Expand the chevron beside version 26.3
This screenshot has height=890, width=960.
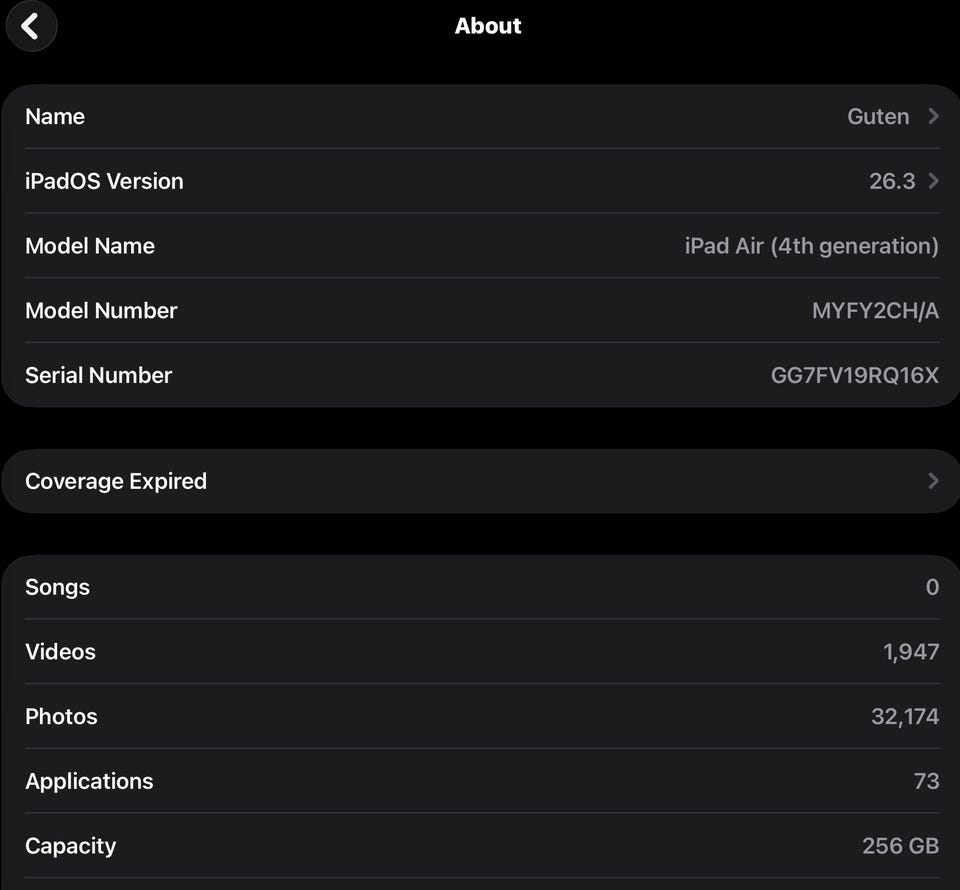[x=933, y=181]
